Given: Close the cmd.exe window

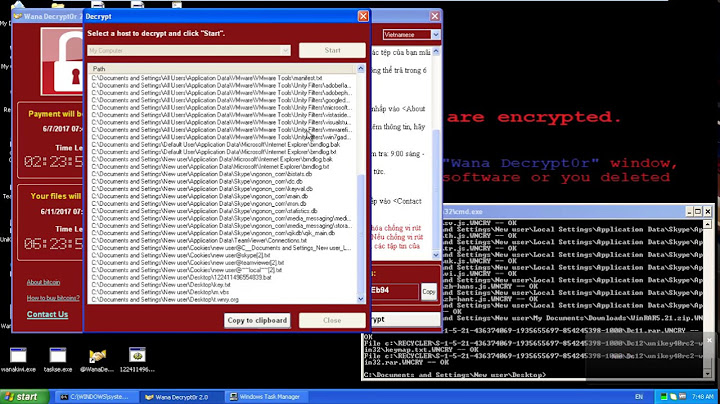Looking at the screenshot, I should (x=708, y=212).
